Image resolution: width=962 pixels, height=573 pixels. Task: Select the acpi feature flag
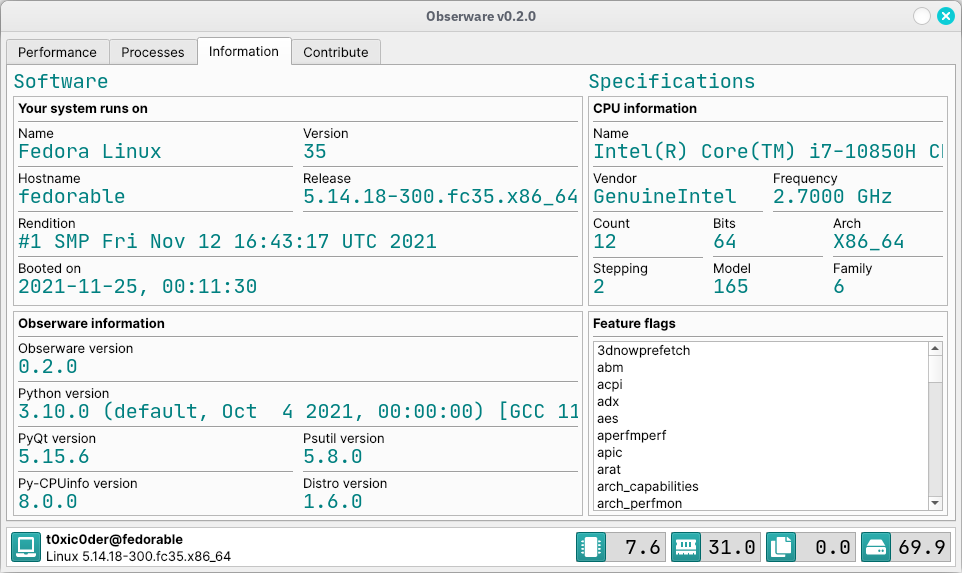761,385
